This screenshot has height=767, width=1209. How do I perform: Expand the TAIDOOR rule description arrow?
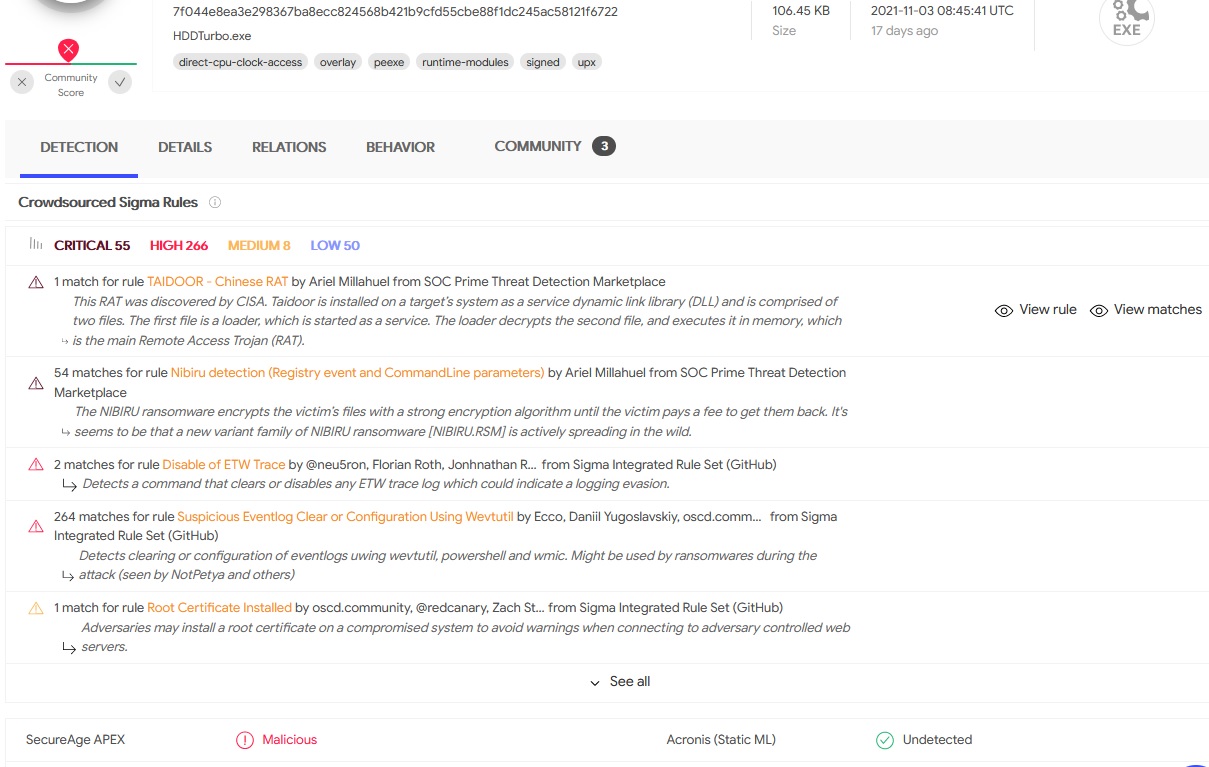(65, 341)
